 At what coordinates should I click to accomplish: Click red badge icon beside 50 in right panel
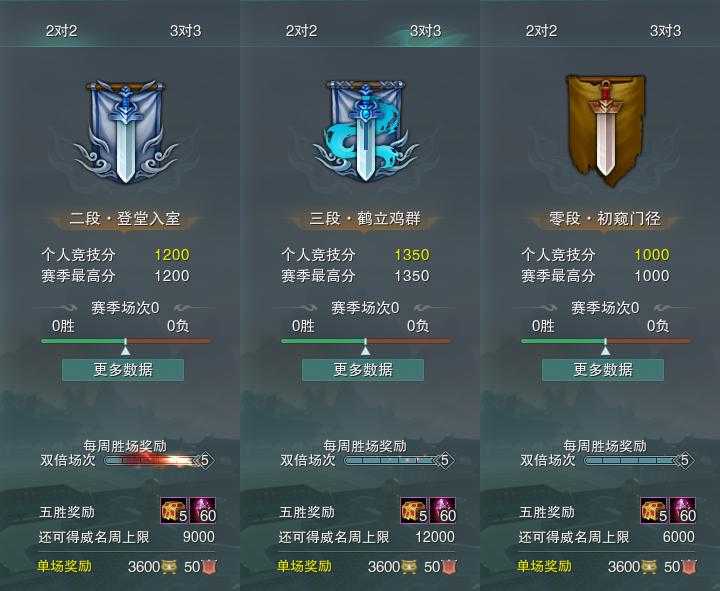point(689,567)
